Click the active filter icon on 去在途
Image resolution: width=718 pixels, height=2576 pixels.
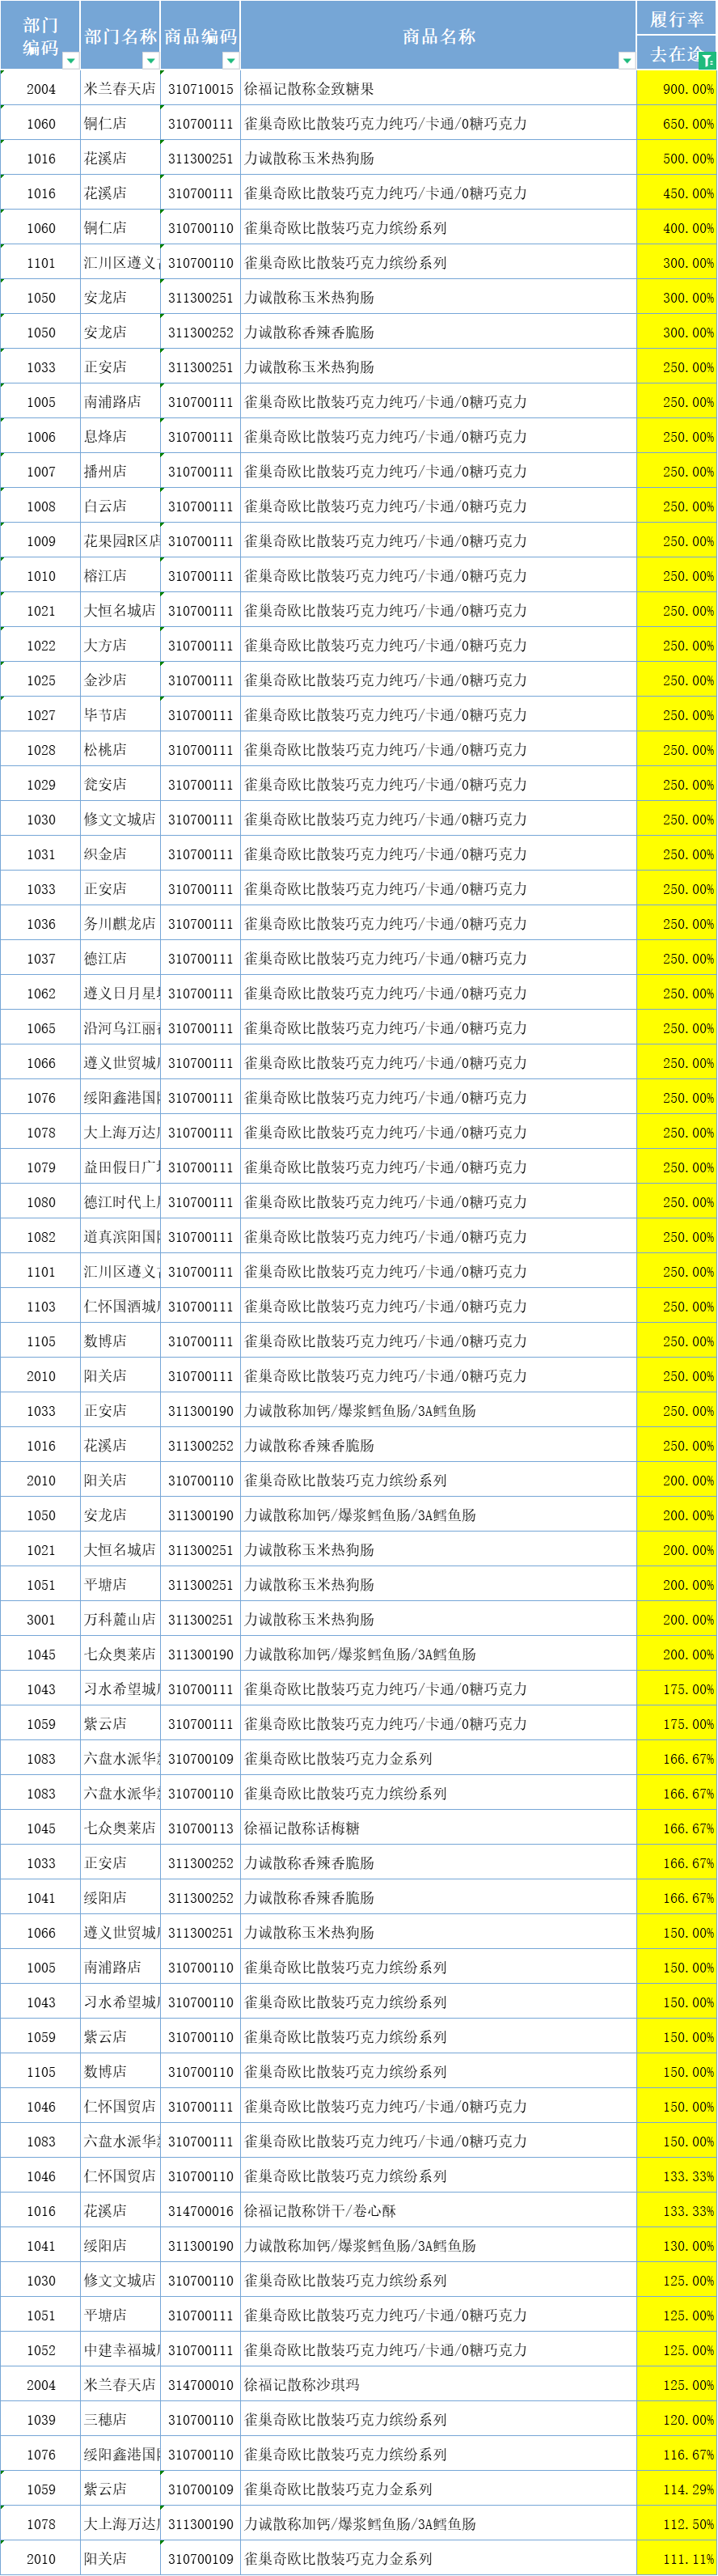point(707,61)
